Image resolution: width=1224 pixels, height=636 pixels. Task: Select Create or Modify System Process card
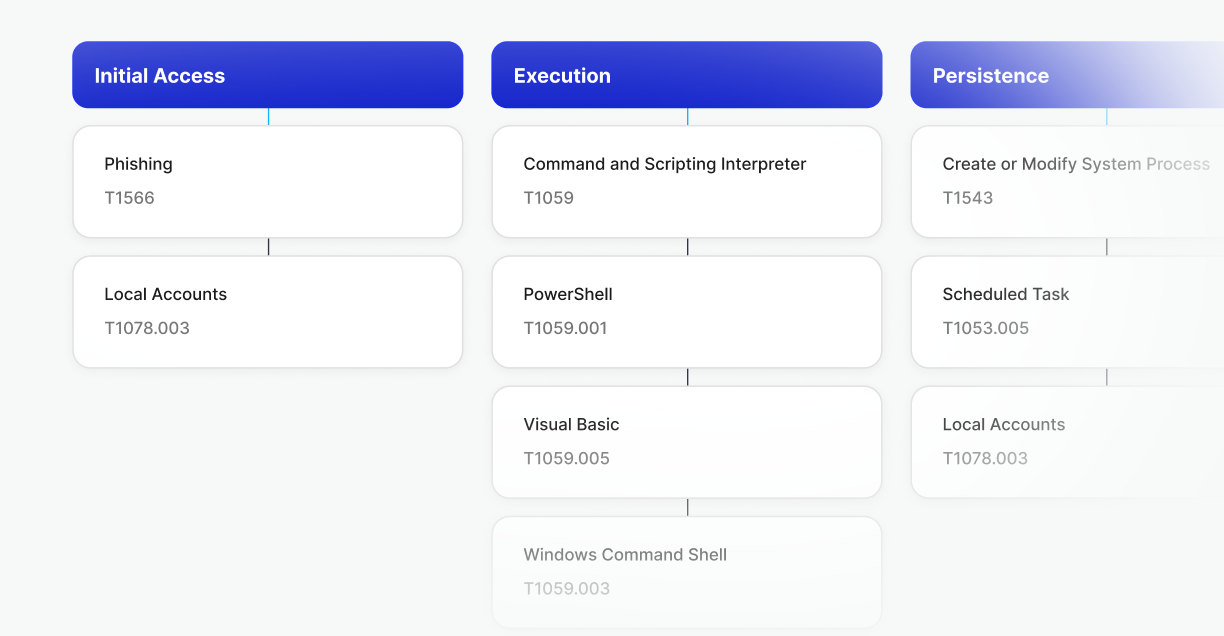[1066, 181]
